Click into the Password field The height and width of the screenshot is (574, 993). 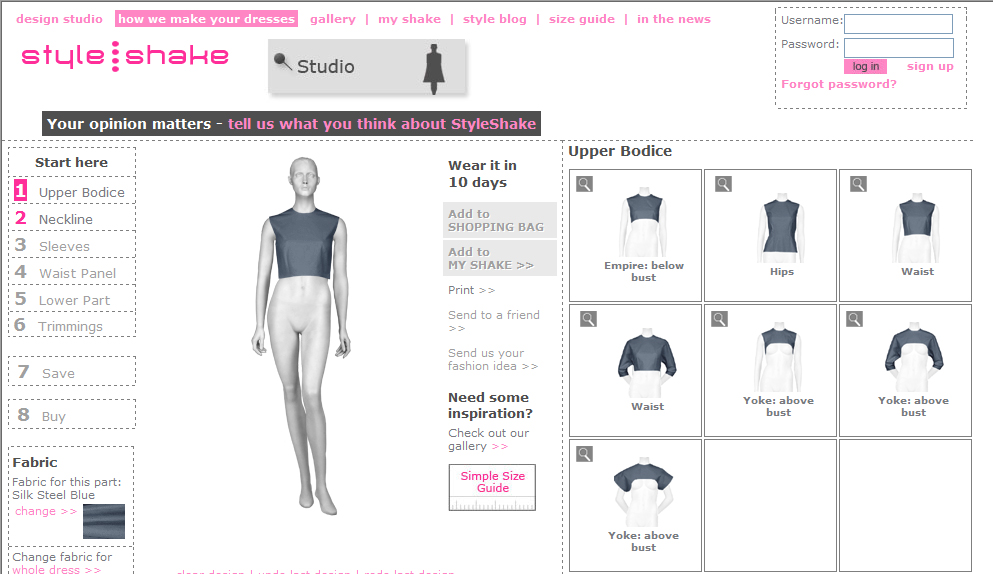coord(899,48)
